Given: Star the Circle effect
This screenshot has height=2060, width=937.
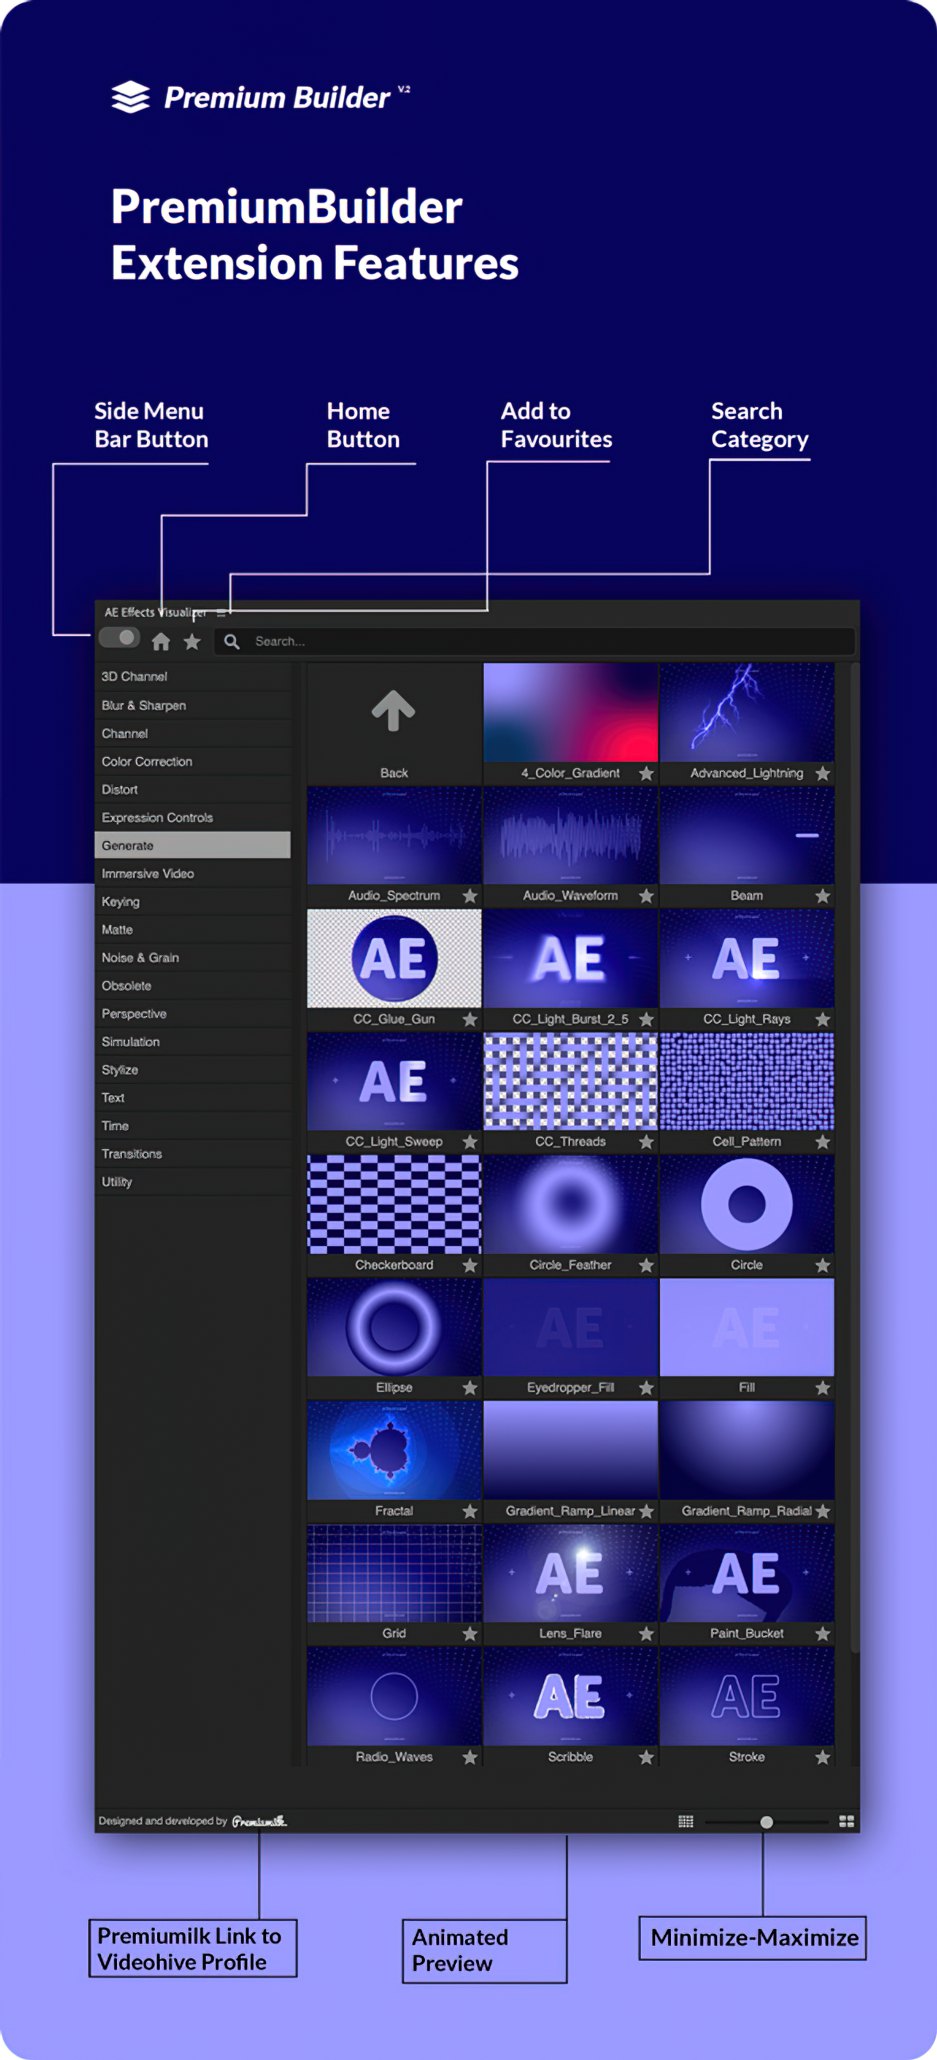Looking at the screenshot, I should pyautogui.click(x=822, y=1265).
